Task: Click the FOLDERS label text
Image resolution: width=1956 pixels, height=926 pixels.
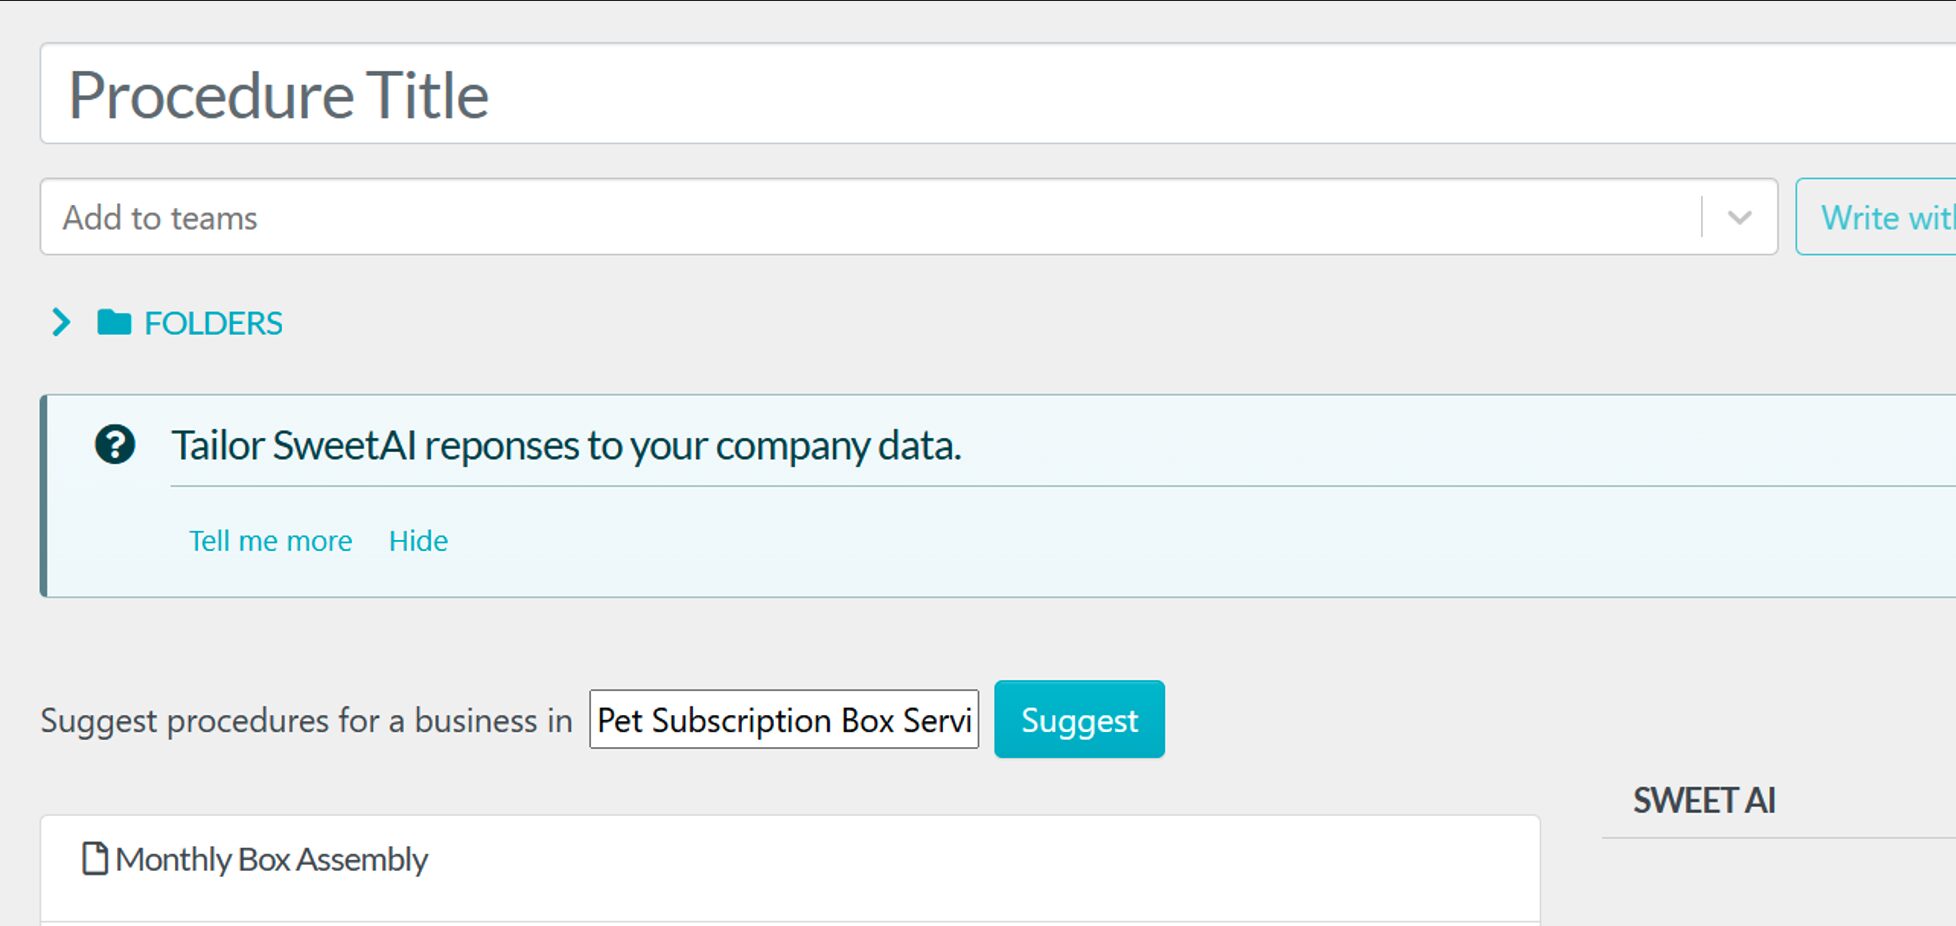Action: pyautogui.click(x=213, y=323)
